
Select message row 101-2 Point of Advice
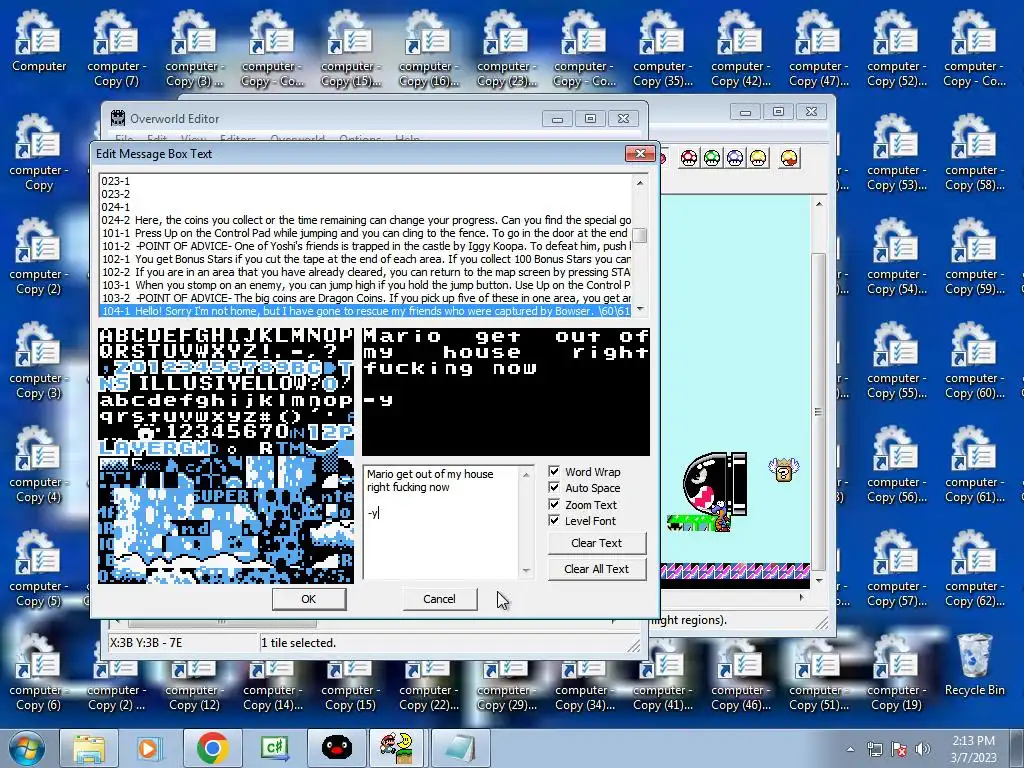point(366,246)
